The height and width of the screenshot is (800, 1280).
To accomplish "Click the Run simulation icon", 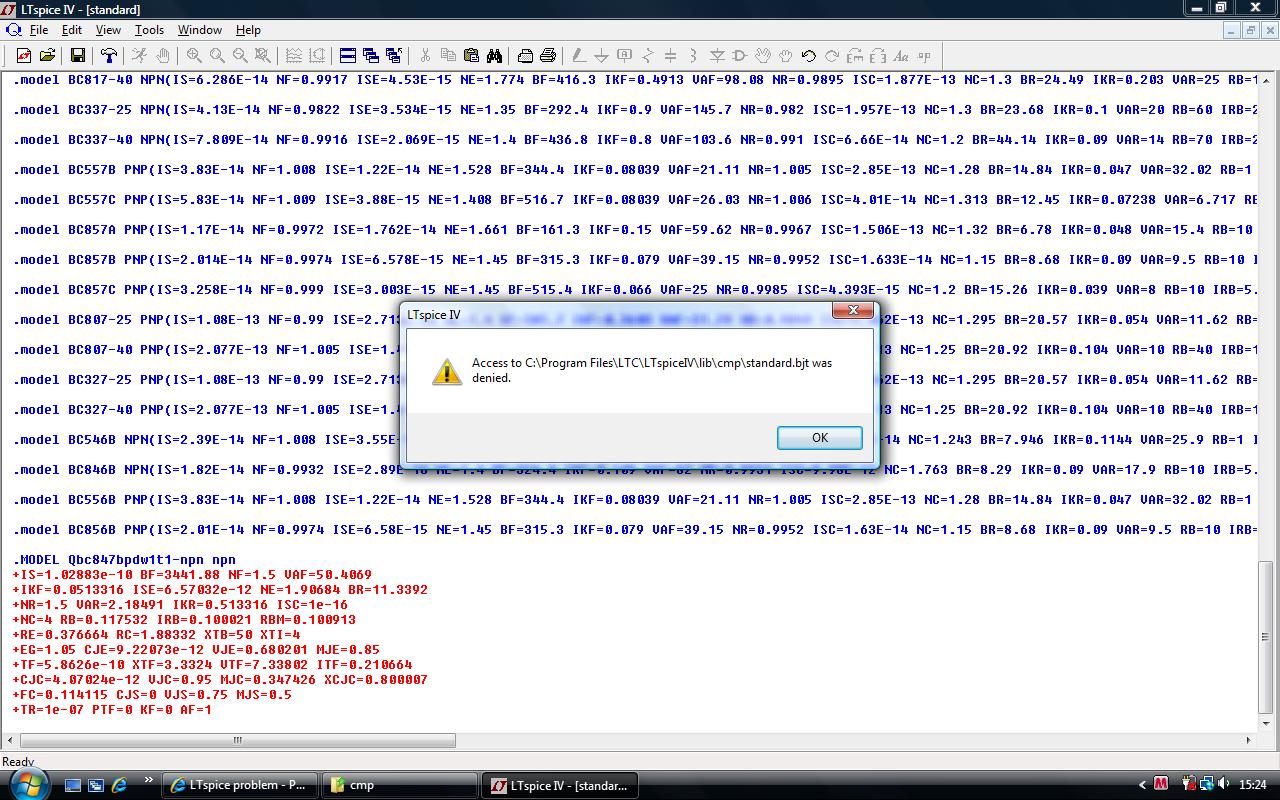I will pos(140,56).
